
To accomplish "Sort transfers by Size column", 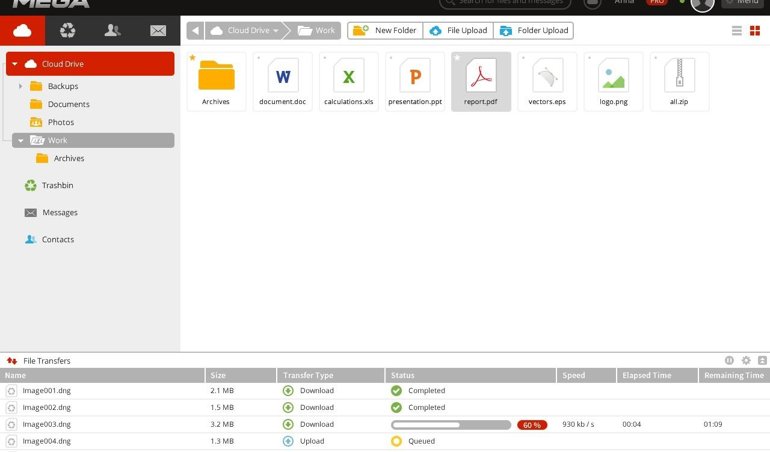I will pyautogui.click(x=241, y=375).
